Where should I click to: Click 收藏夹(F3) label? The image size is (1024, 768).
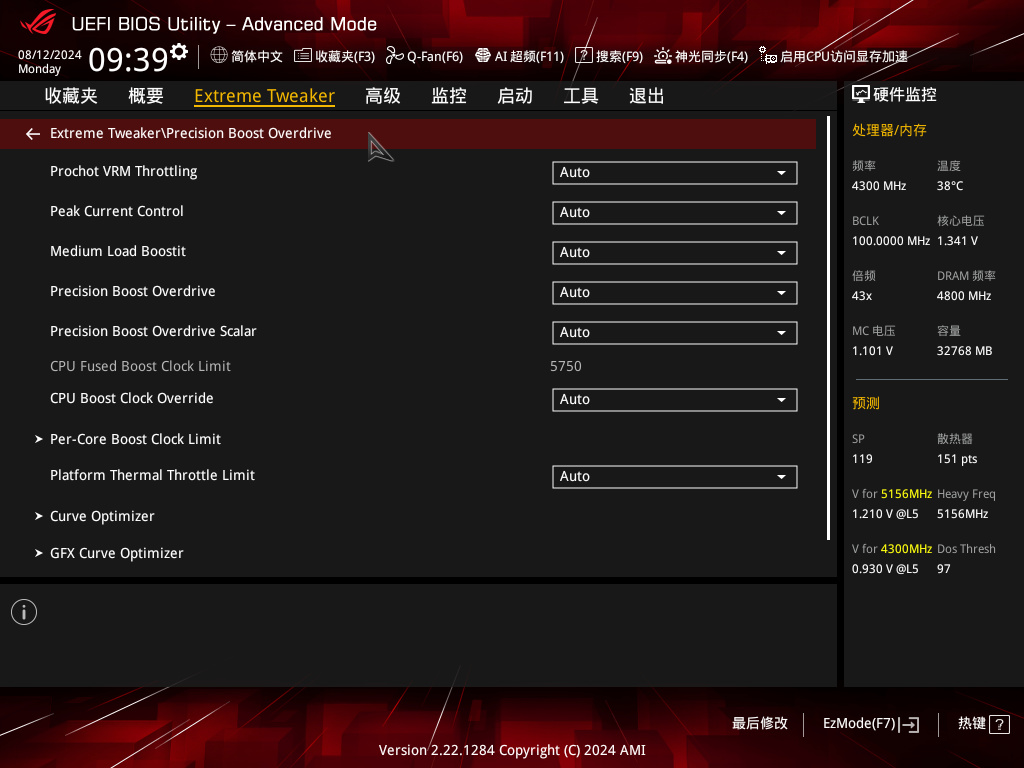click(345, 56)
